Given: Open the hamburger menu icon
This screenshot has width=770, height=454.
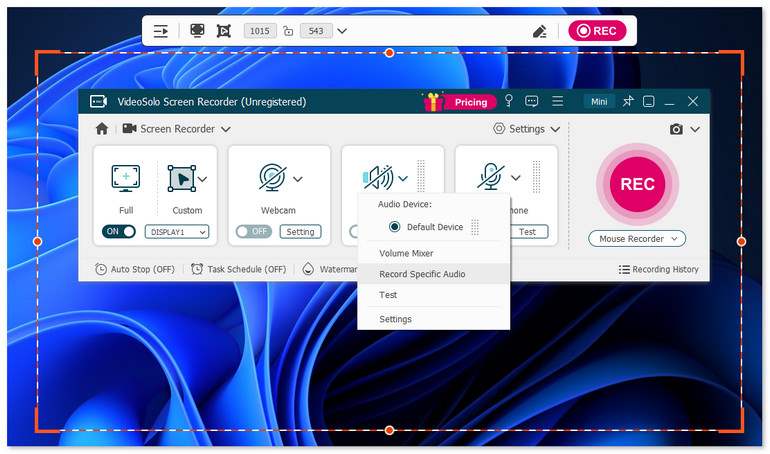Looking at the screenshot, I should (x=557, y=101).
